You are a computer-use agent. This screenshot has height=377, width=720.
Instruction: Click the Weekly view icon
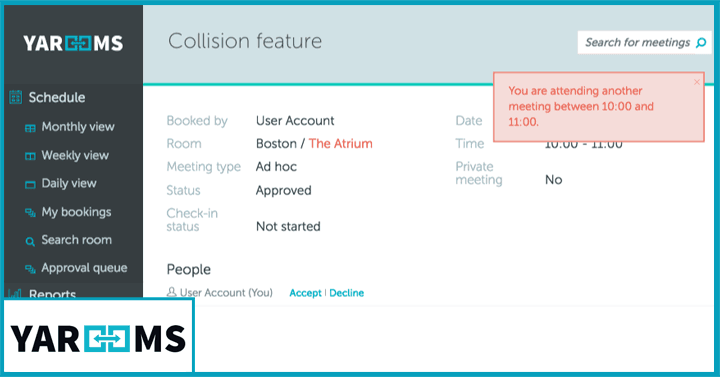[30, 157]
